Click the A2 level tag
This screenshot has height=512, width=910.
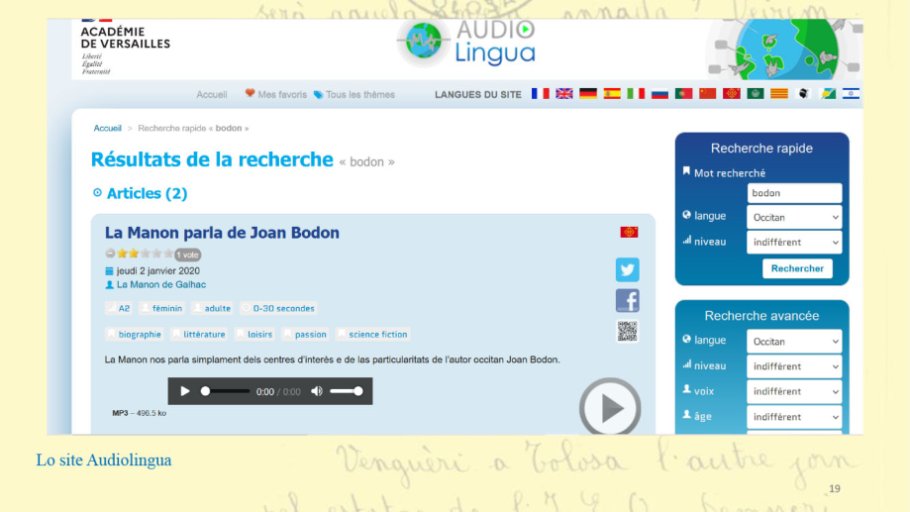point(118,308)
